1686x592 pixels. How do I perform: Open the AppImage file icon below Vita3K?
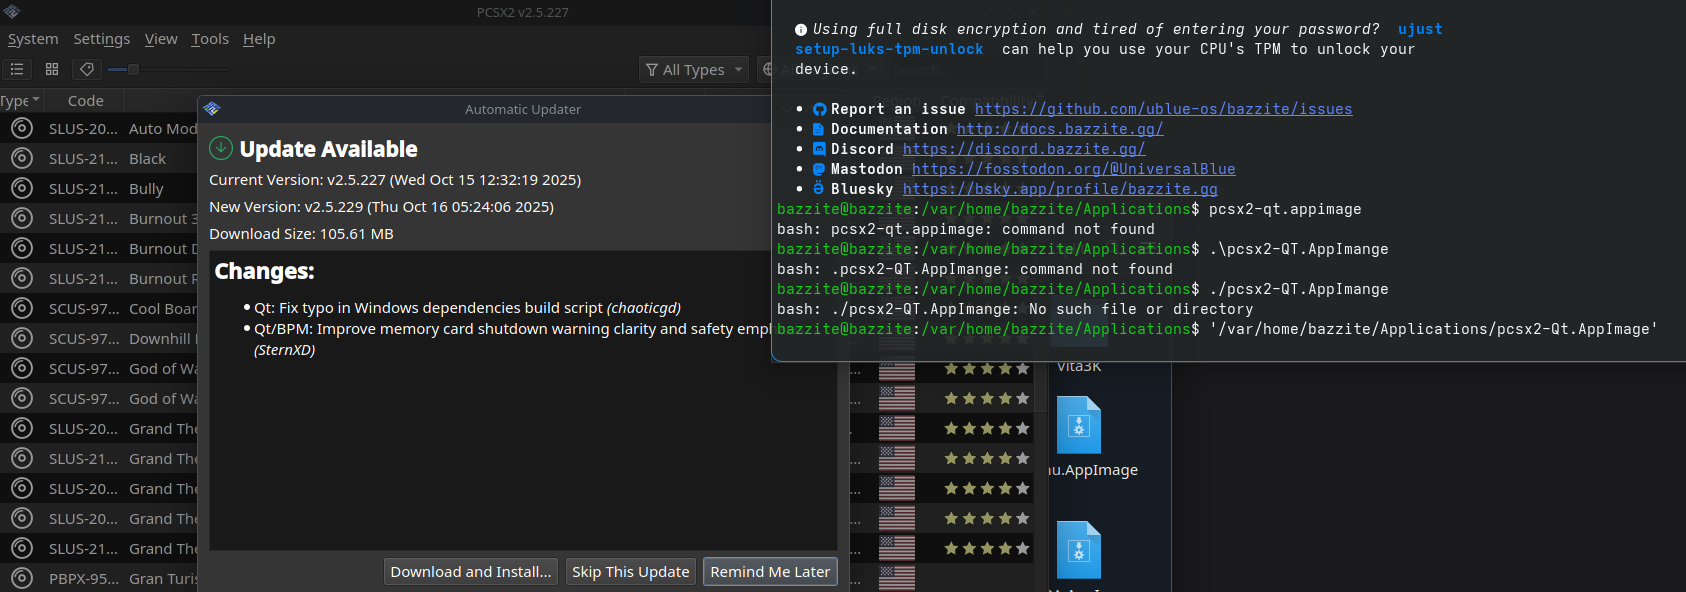(x=1079, y=425)
